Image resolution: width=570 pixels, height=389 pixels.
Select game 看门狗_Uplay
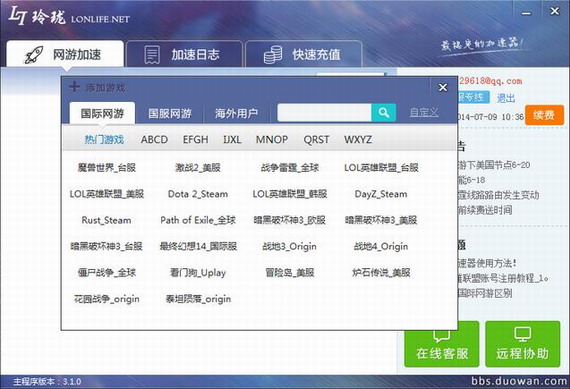point(198,272)
